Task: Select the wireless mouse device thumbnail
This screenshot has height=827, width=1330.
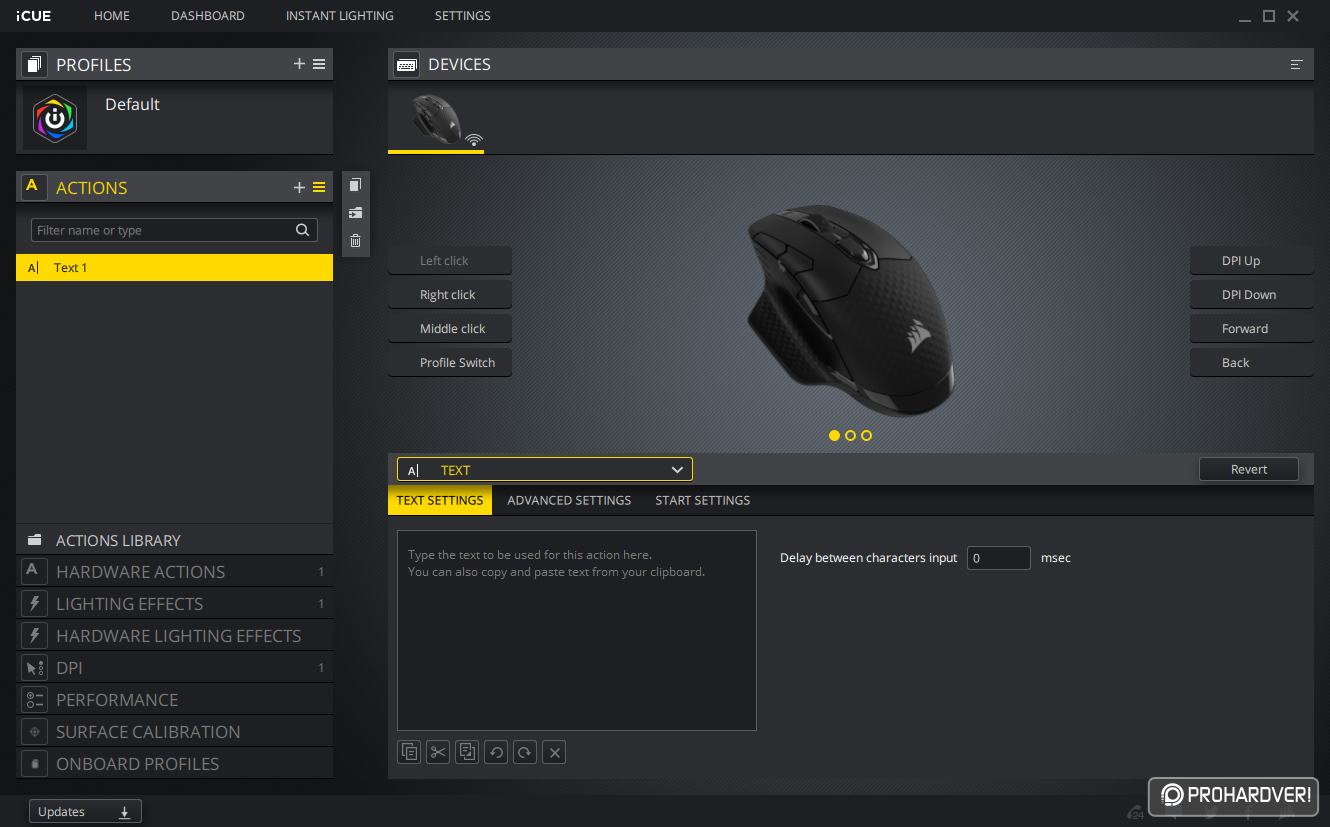Action: tap(436, 120)
